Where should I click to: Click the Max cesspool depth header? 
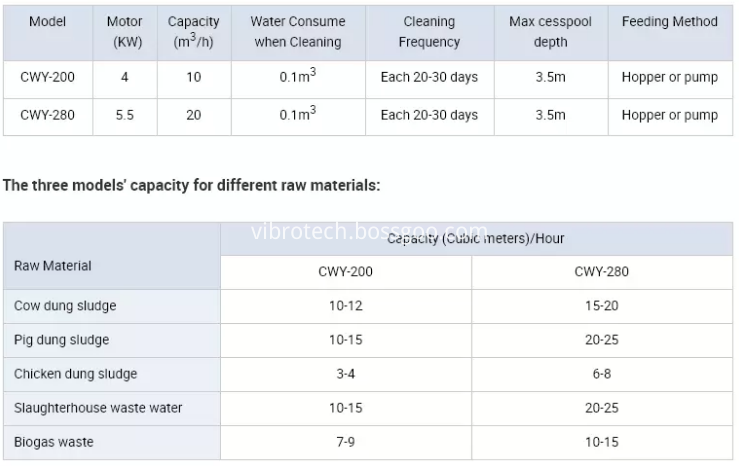(551, 32)
